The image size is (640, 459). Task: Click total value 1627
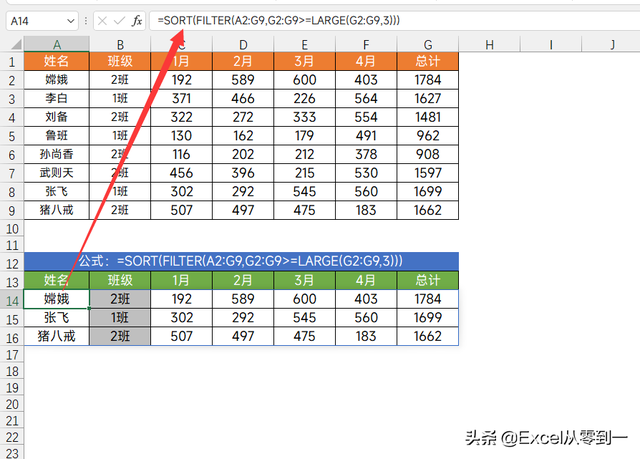(428, 98)
